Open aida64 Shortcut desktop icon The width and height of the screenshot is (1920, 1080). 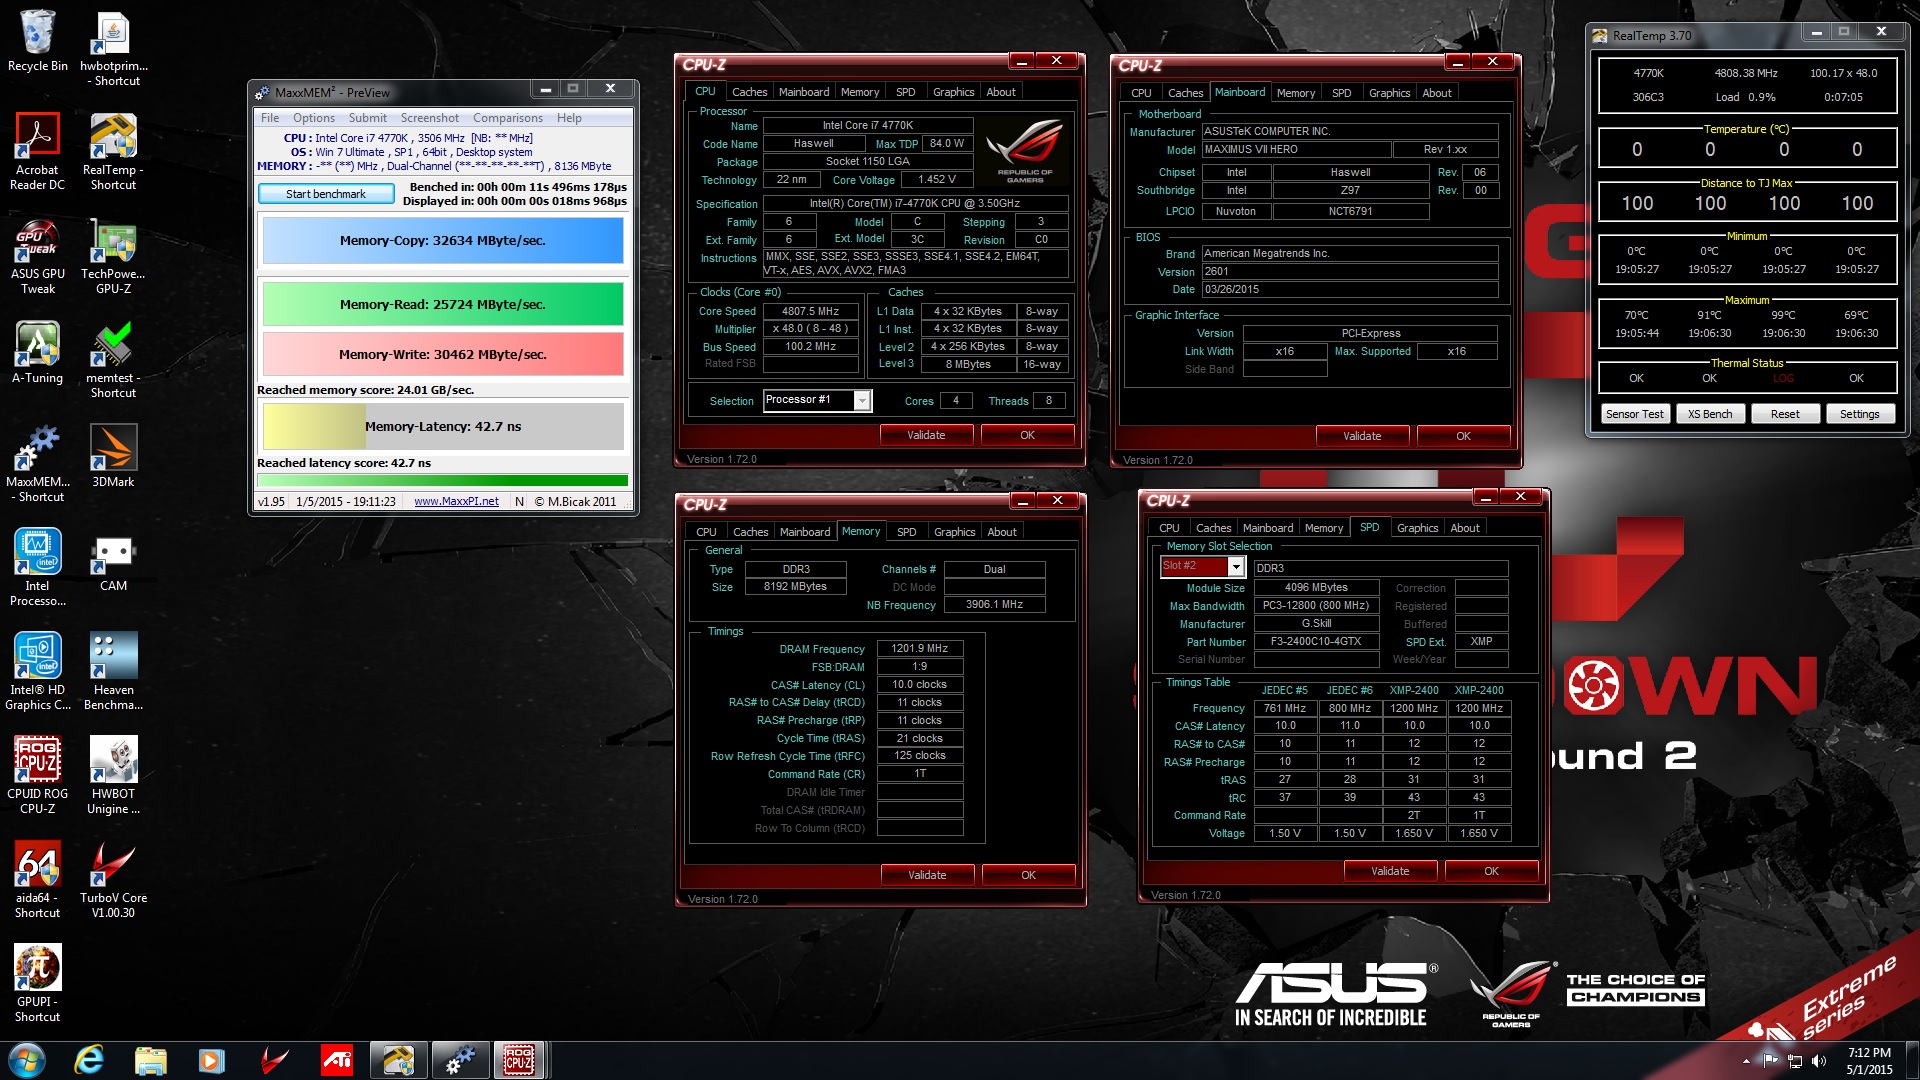tap(37, 879)
